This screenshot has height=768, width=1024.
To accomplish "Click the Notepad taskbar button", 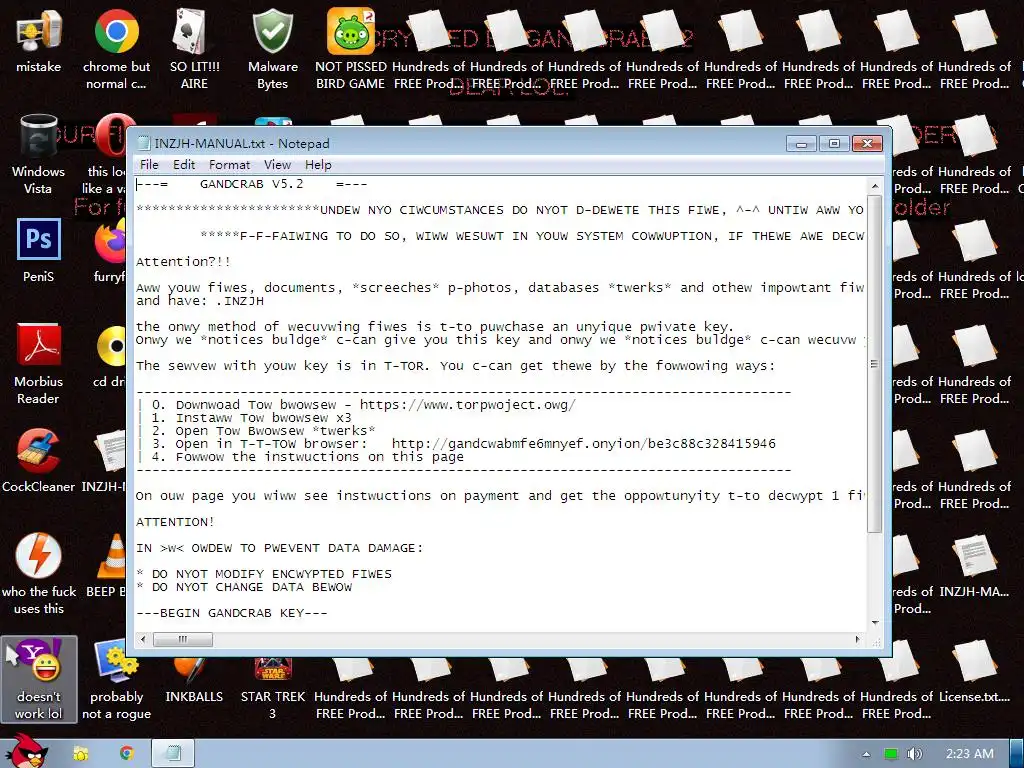I will pos(173,754).
